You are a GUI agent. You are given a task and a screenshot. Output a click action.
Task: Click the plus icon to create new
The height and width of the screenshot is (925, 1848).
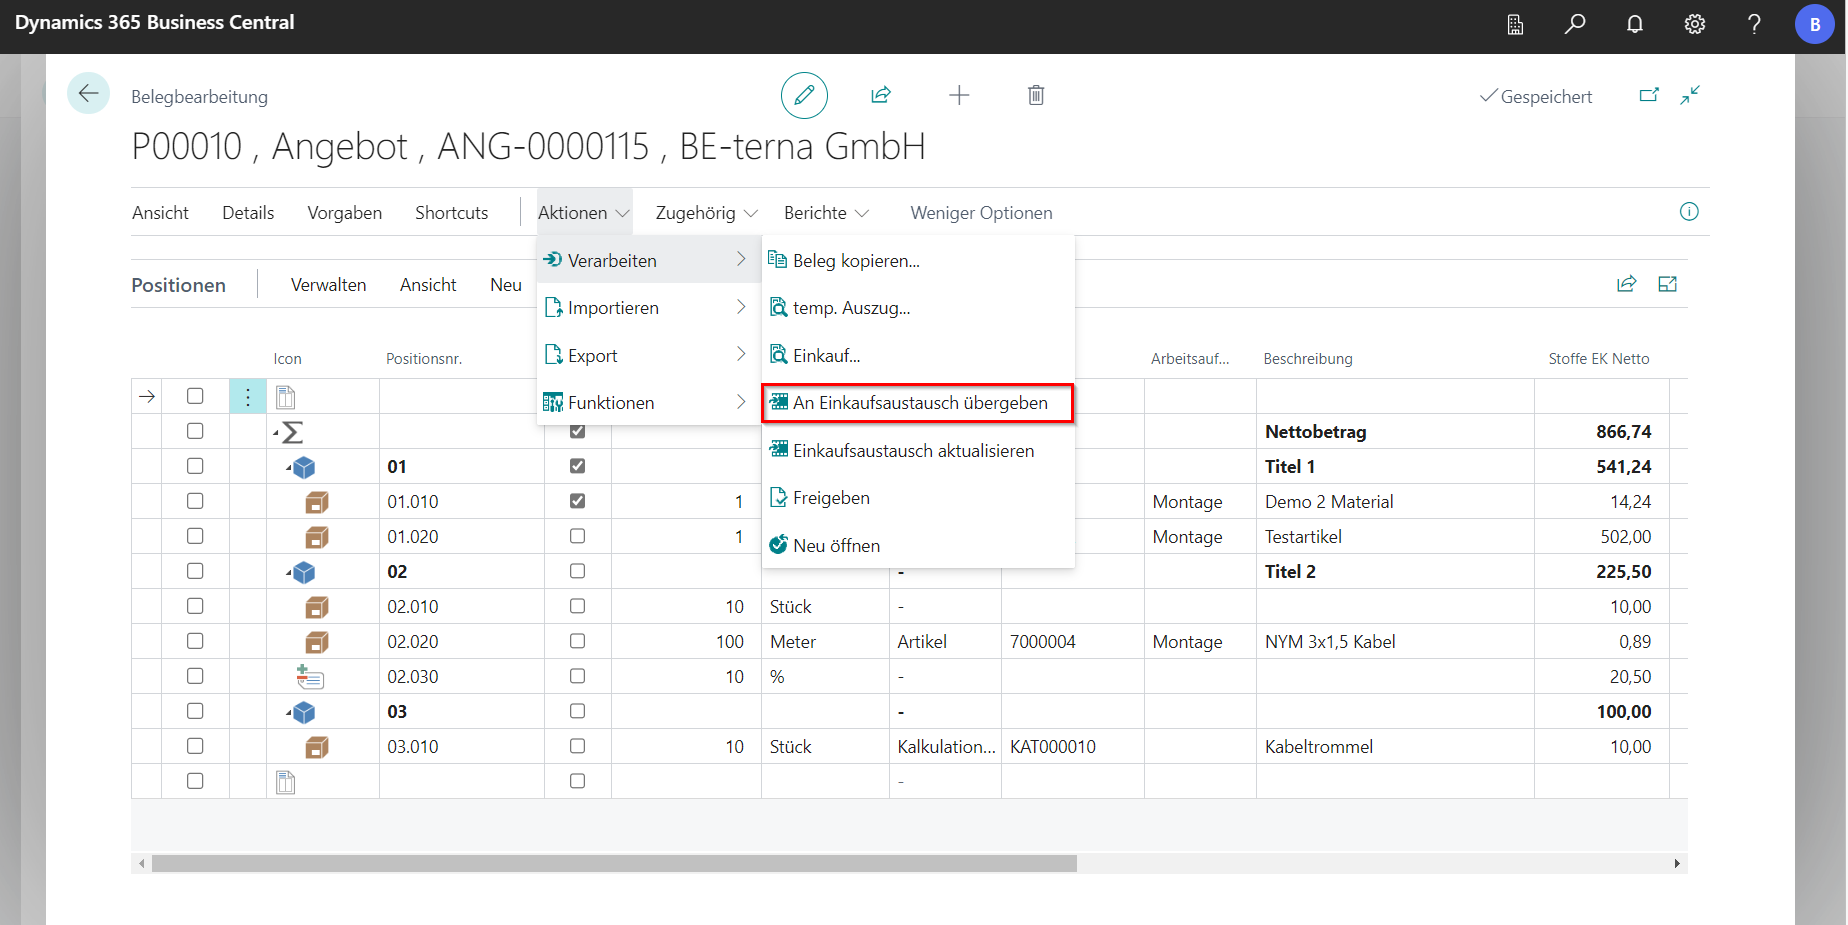[x=959, y=96]
